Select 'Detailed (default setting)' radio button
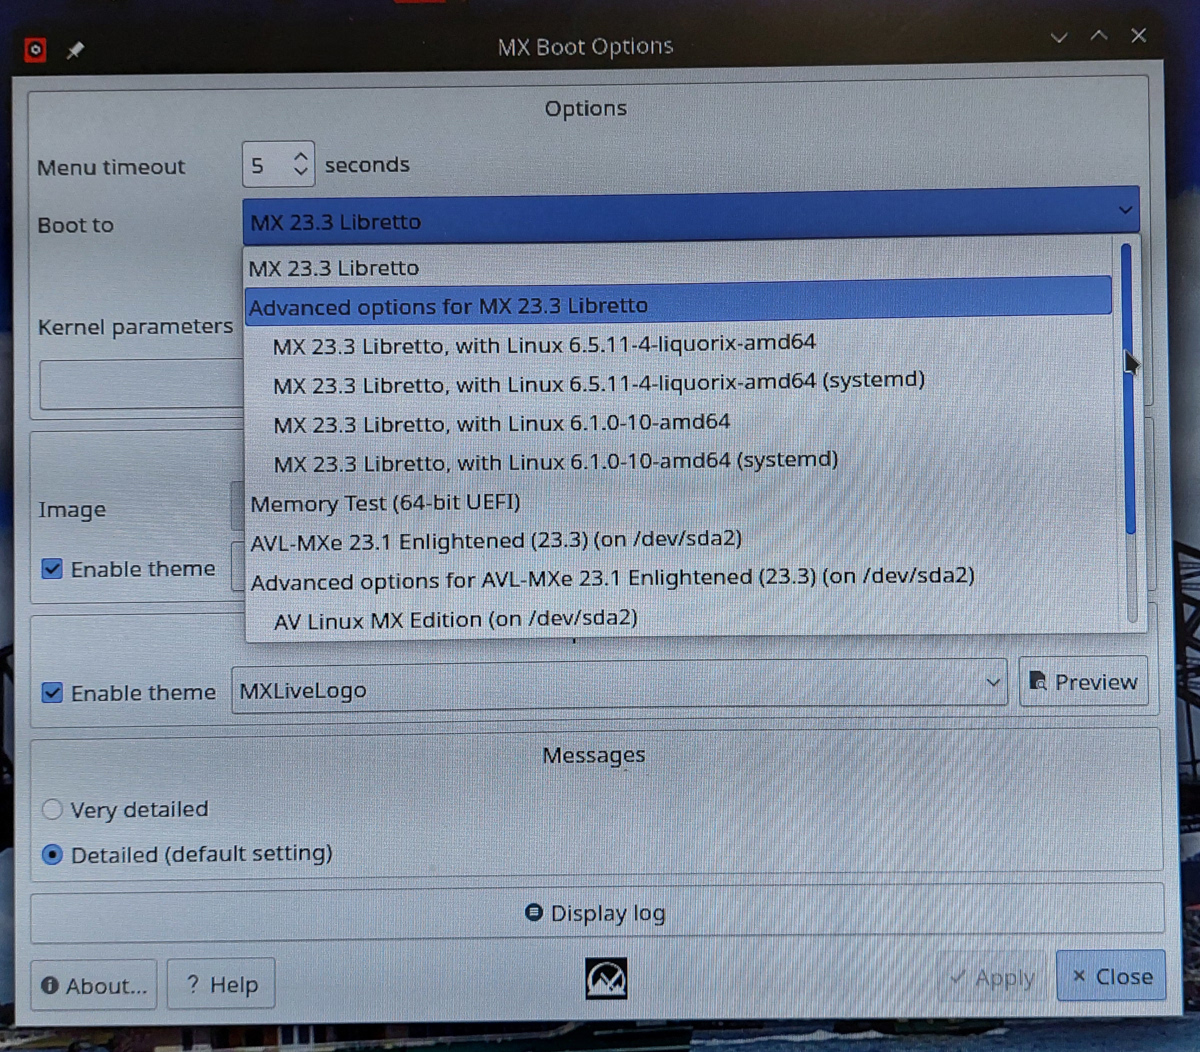 (x=52, y=855)
